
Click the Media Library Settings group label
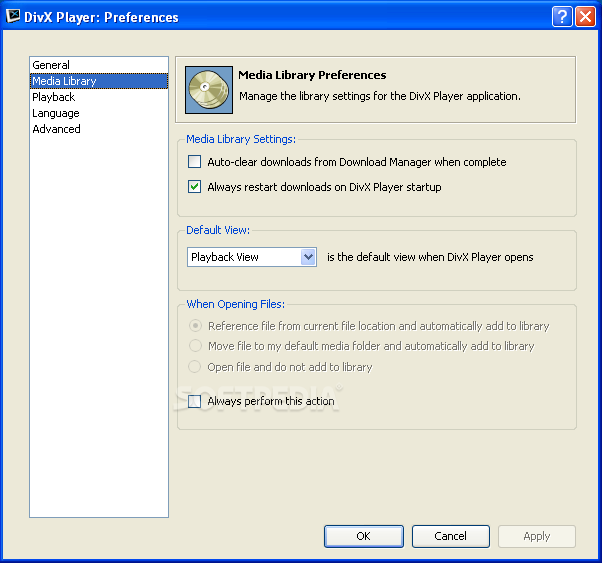click(x=241, y=139)
